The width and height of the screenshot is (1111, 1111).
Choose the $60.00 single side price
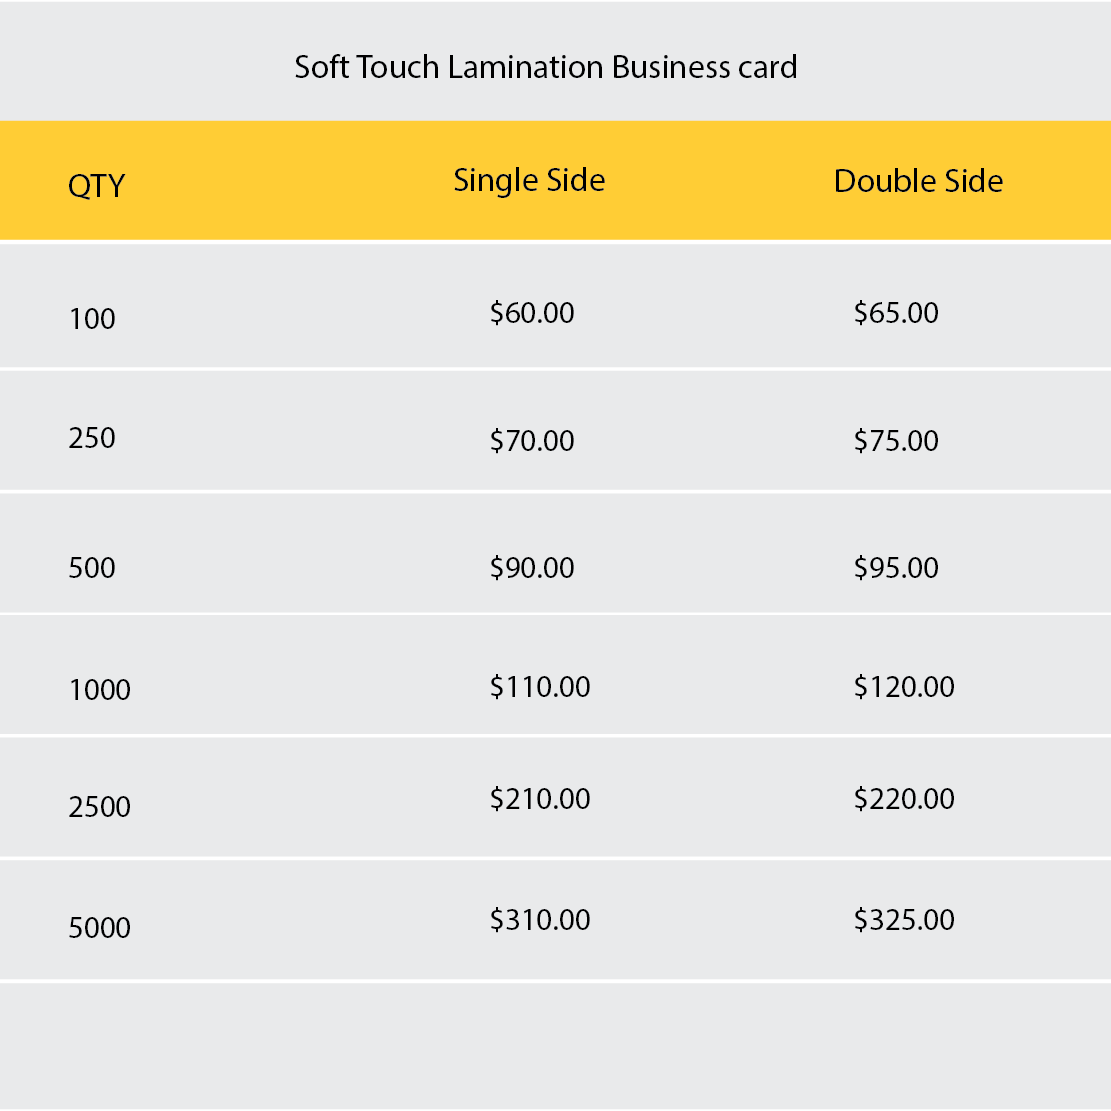[532, 313]
